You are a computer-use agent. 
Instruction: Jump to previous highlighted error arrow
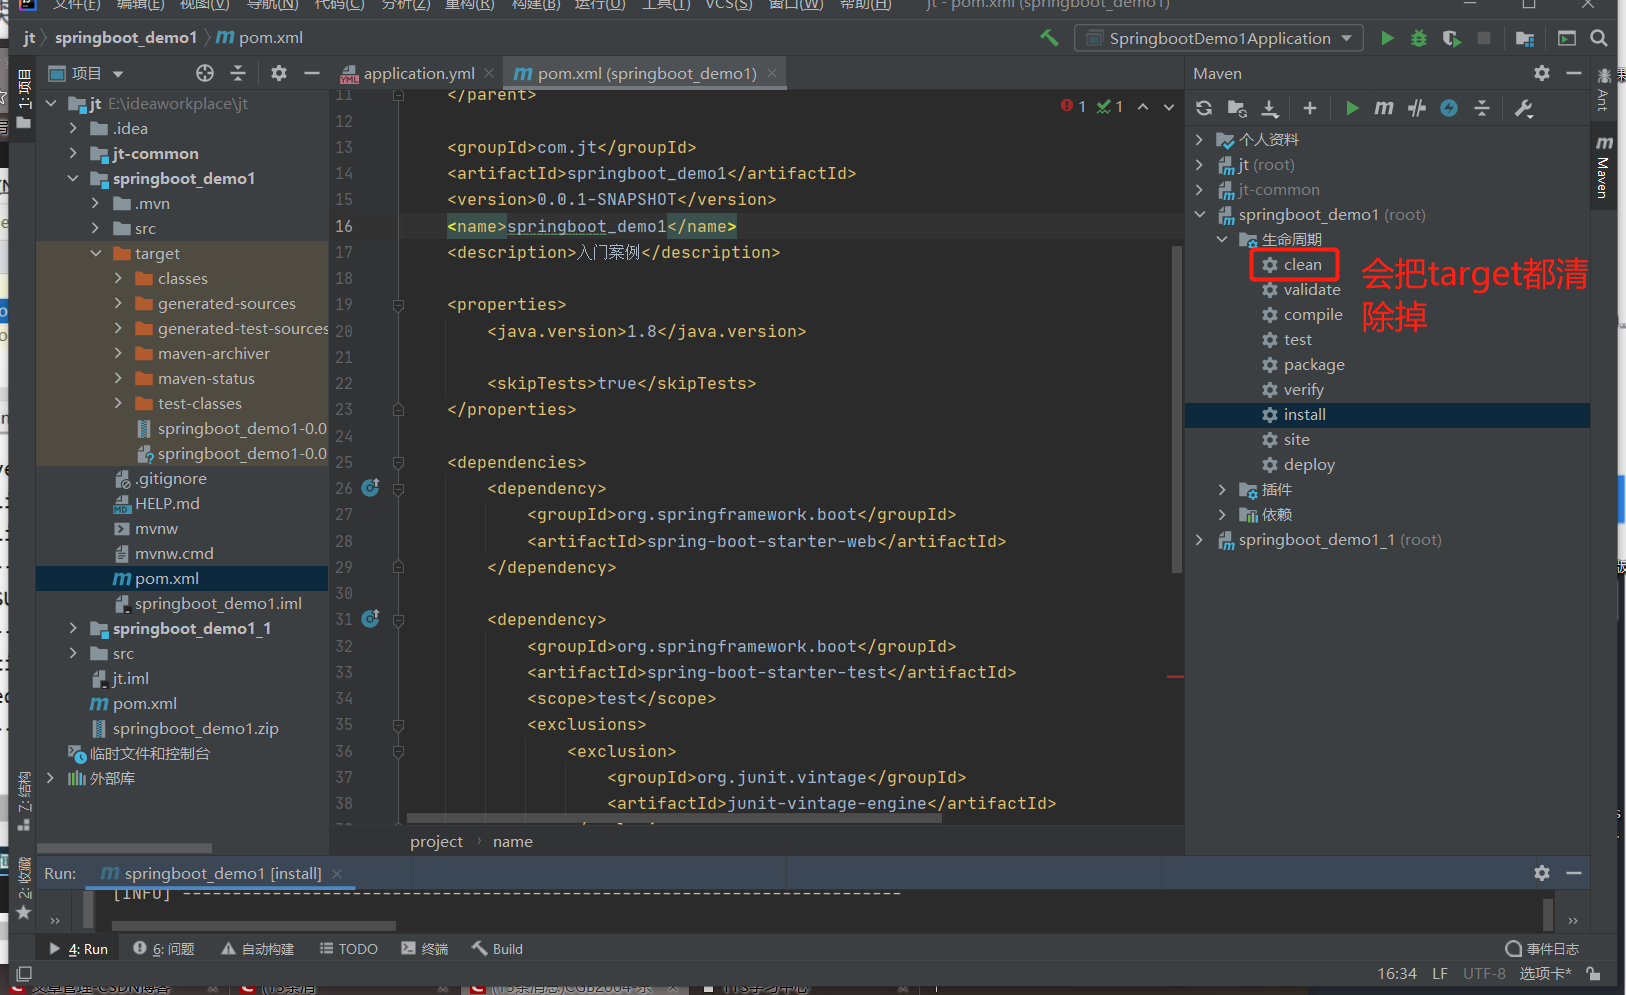[x=1143, y=107]
